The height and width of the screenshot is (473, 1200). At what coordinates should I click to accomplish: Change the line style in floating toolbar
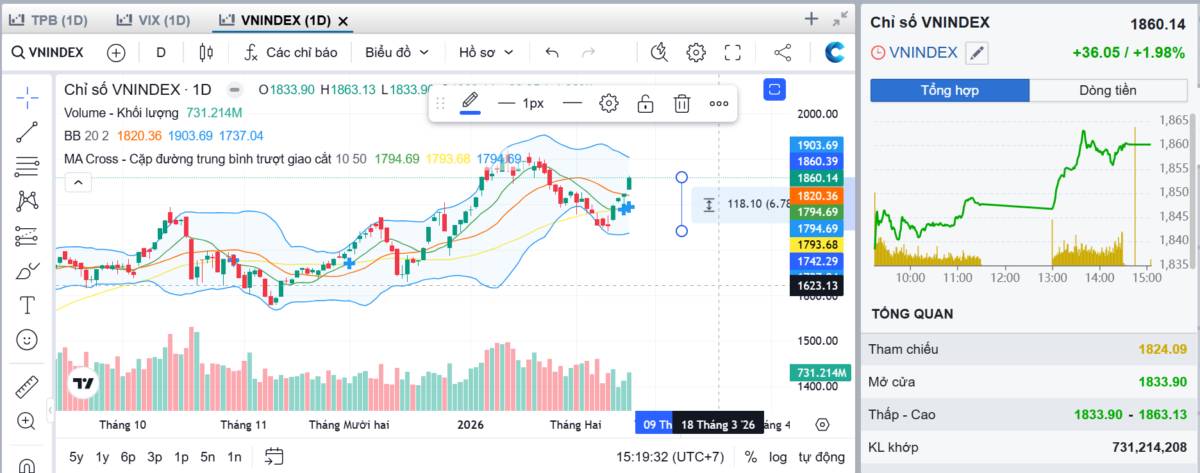[x=572, y=103]
